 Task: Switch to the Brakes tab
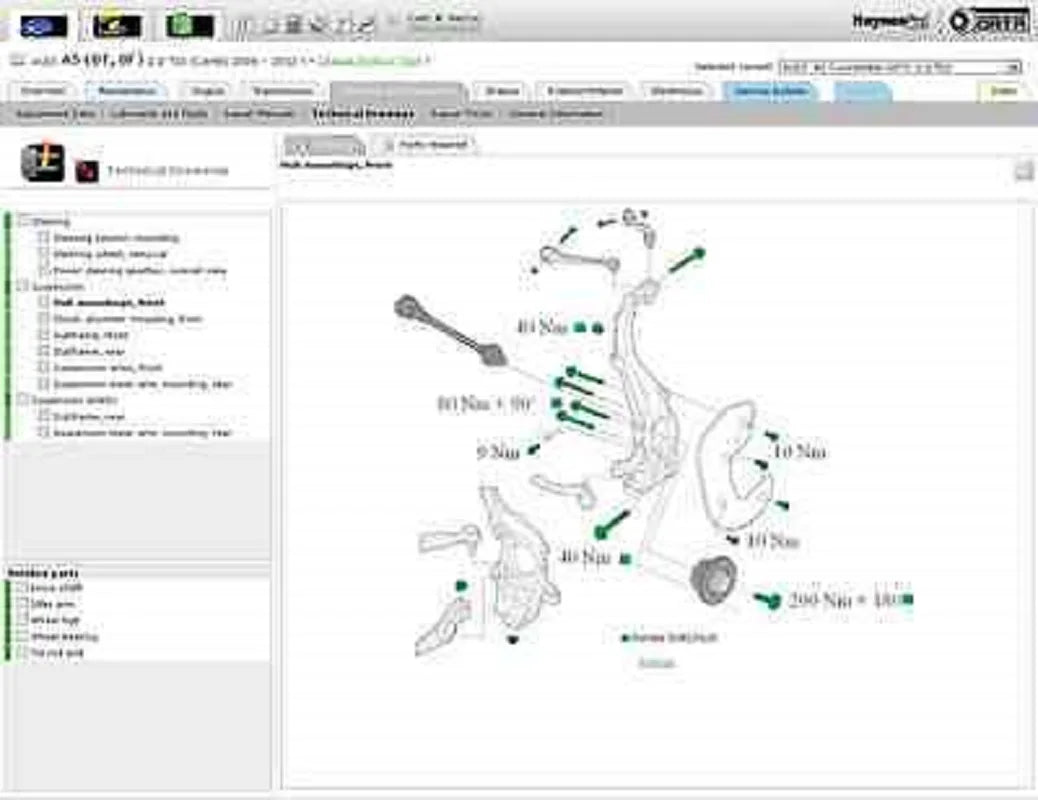(x=502, y=91)
